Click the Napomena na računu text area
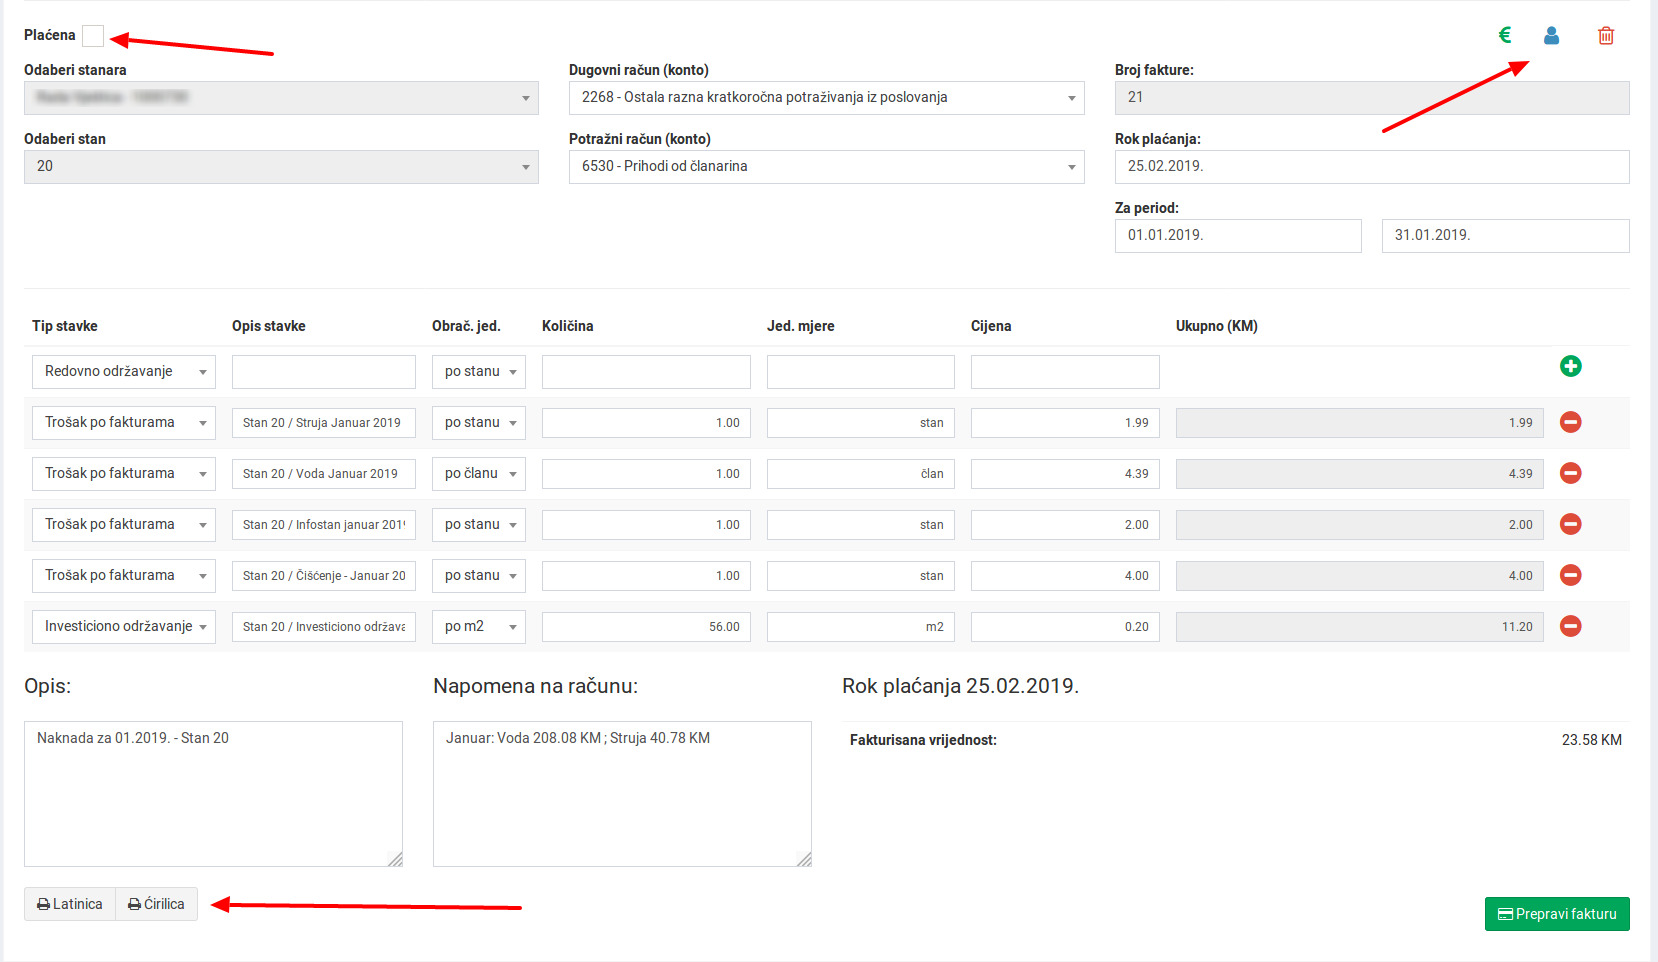Viewport: 1658px width, 962px height. (x=621, y=793)
